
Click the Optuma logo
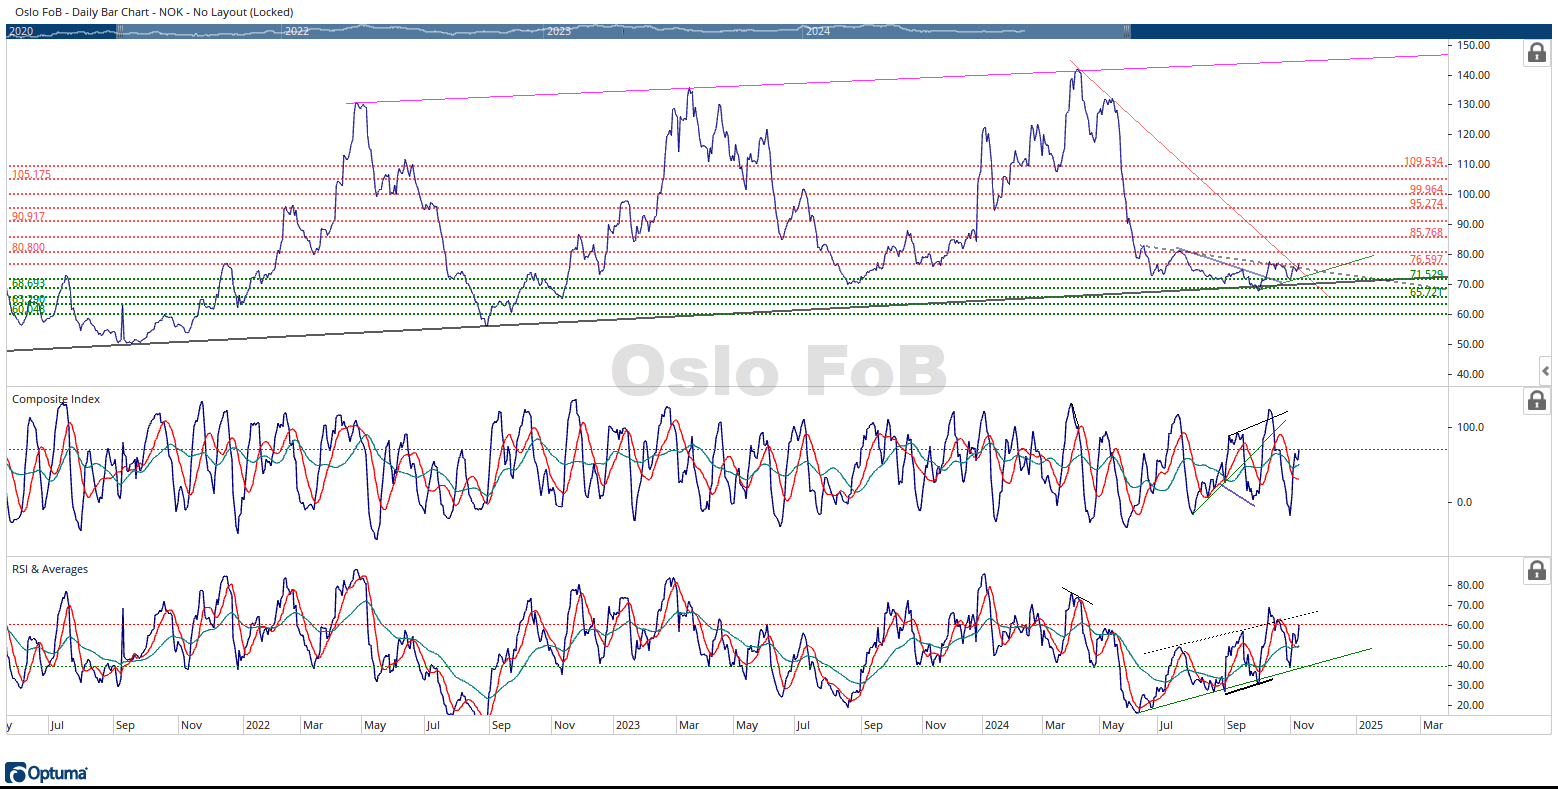tap(47, 773)
